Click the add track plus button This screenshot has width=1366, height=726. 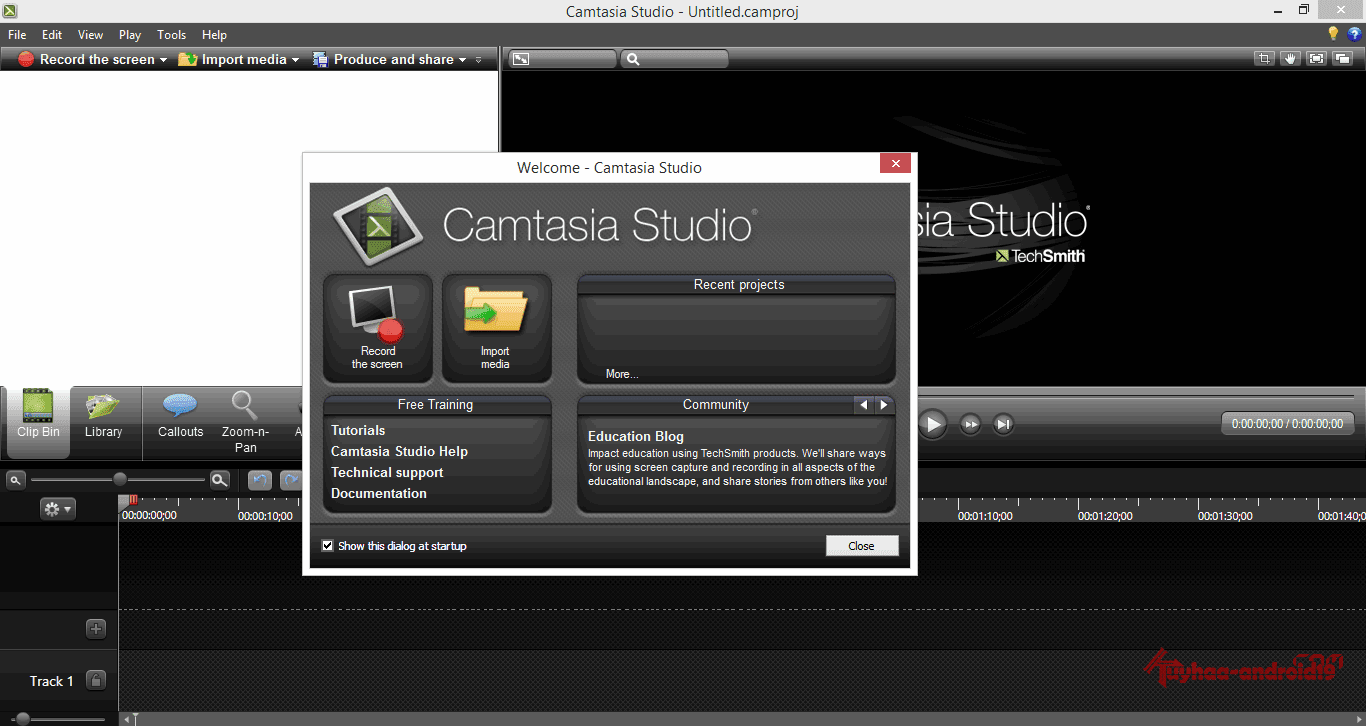96,629
